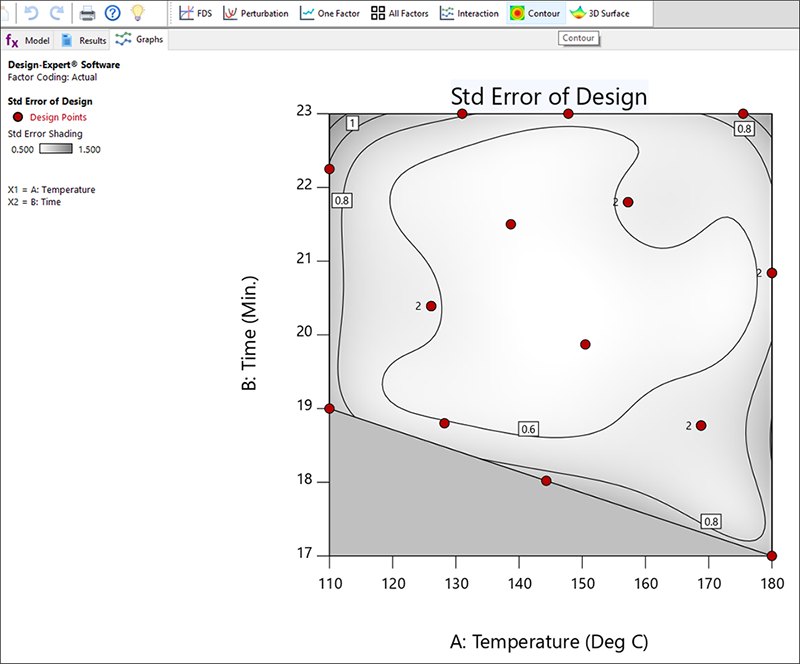Open help with question mark icon
This screenshot has width=800, height=664.
click(x=113, y=13)
